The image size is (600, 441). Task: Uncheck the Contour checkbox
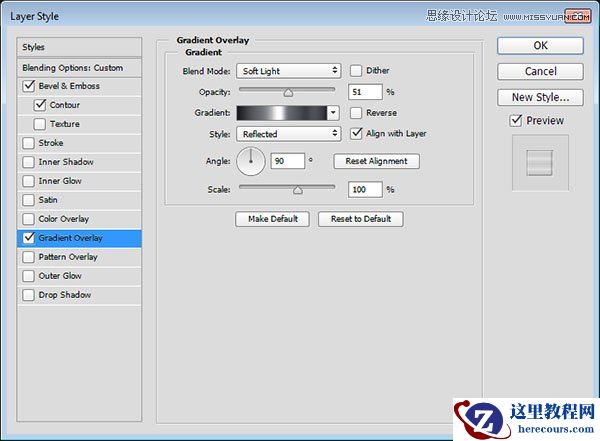point(40,105)
